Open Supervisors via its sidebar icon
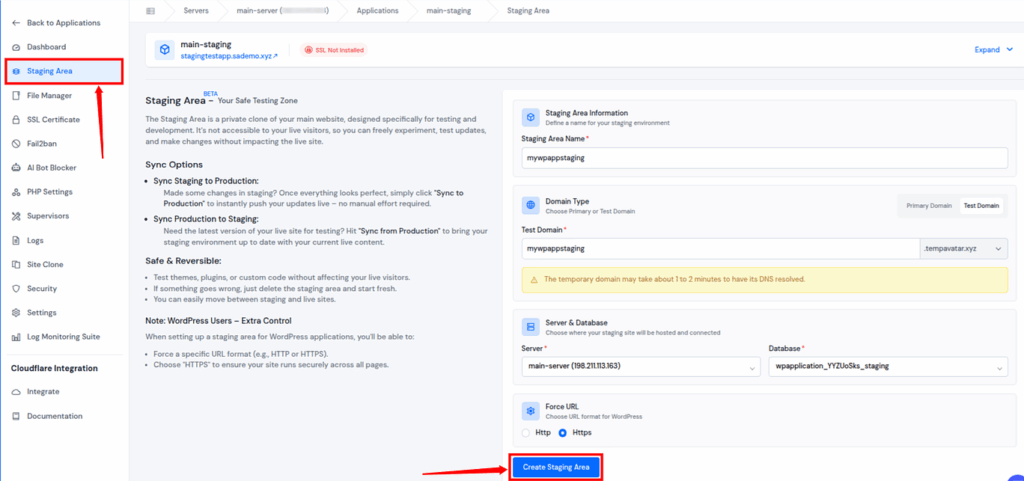 click(x=15, y=216)
